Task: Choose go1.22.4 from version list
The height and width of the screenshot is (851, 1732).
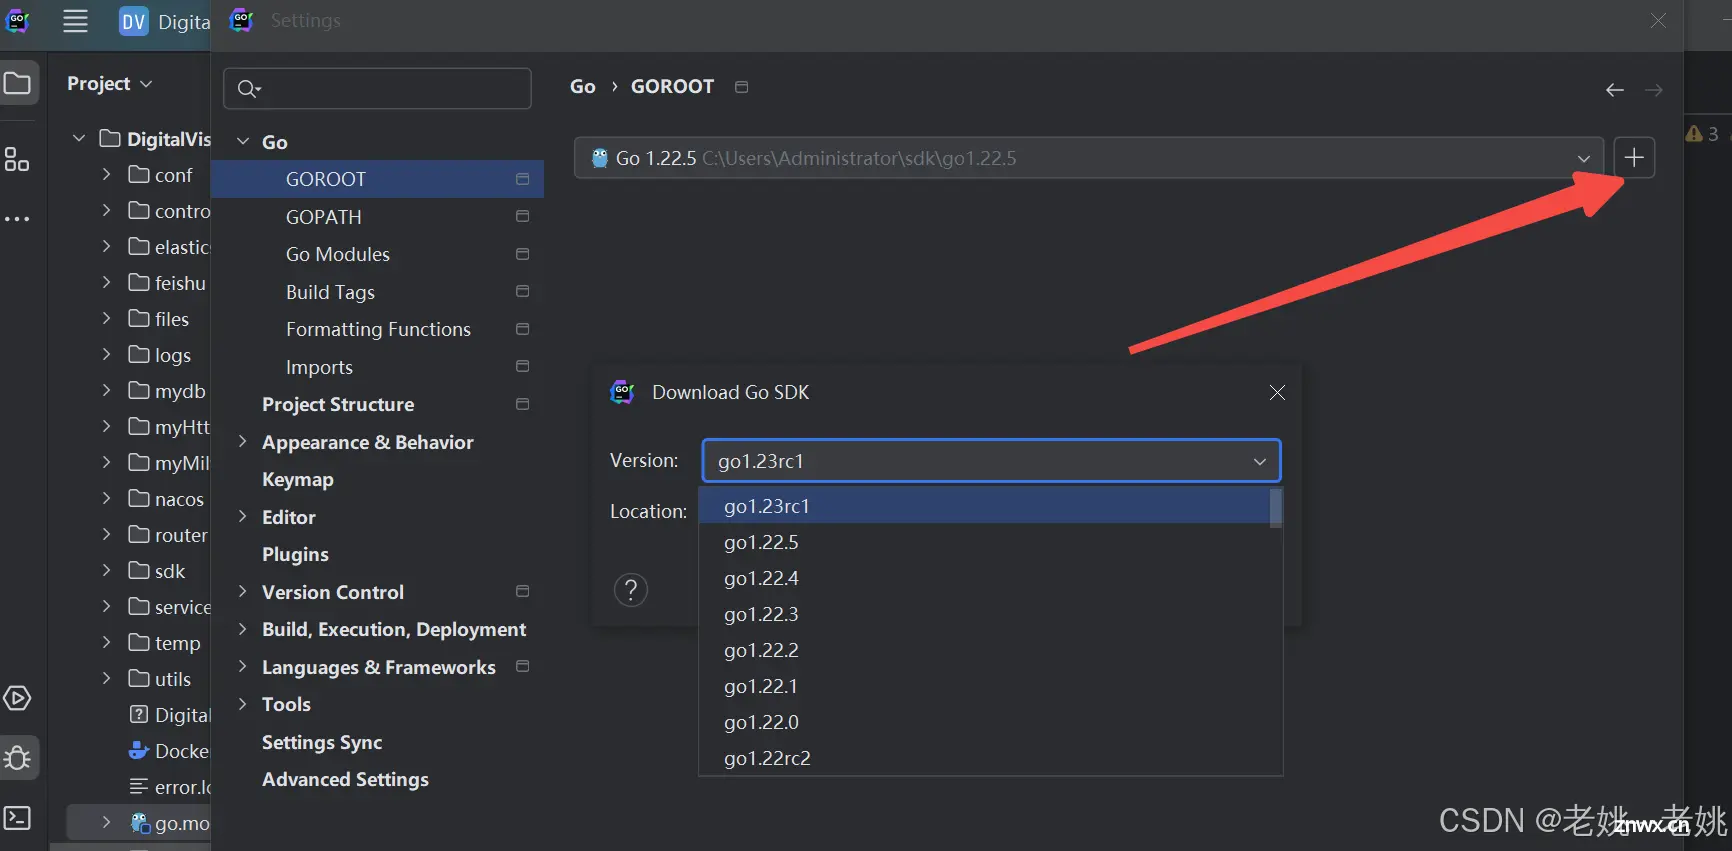Action: (984, 578)
